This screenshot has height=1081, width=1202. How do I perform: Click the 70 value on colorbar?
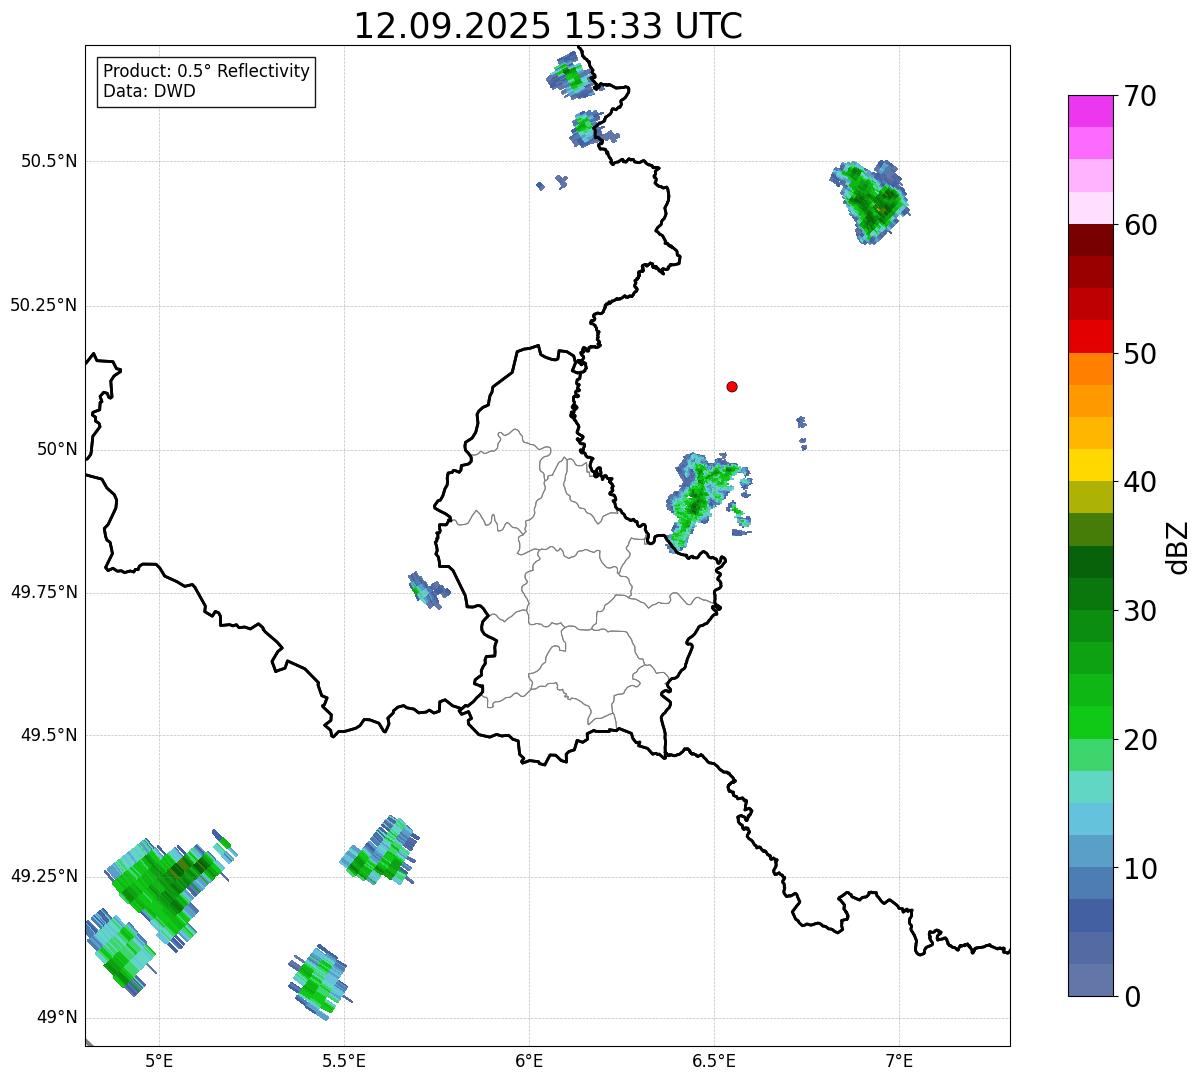[x=1140, y=97]
